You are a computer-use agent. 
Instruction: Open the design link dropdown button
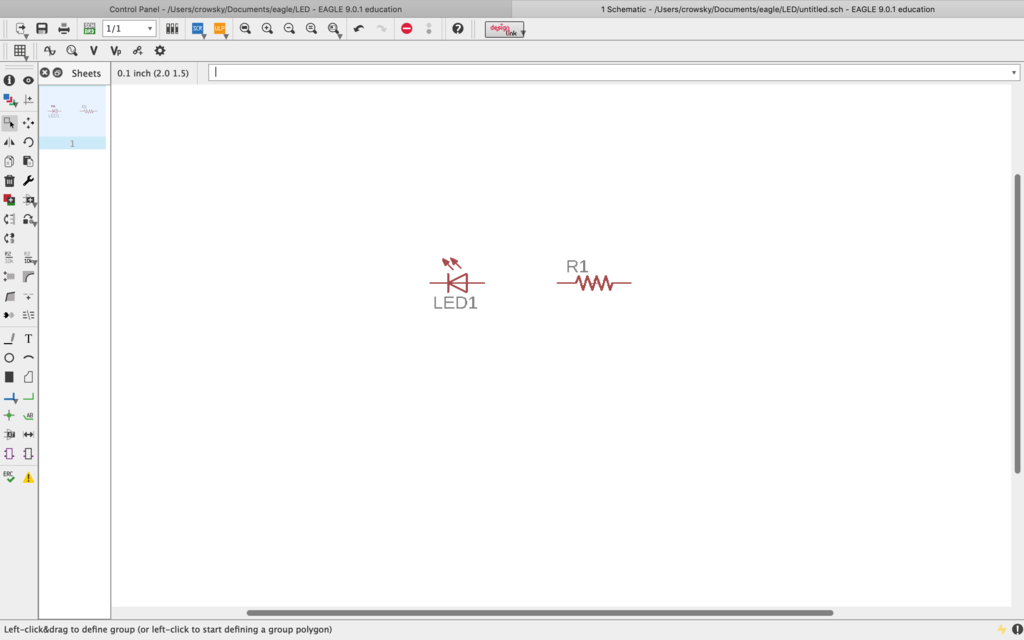(x=505, y=29)
